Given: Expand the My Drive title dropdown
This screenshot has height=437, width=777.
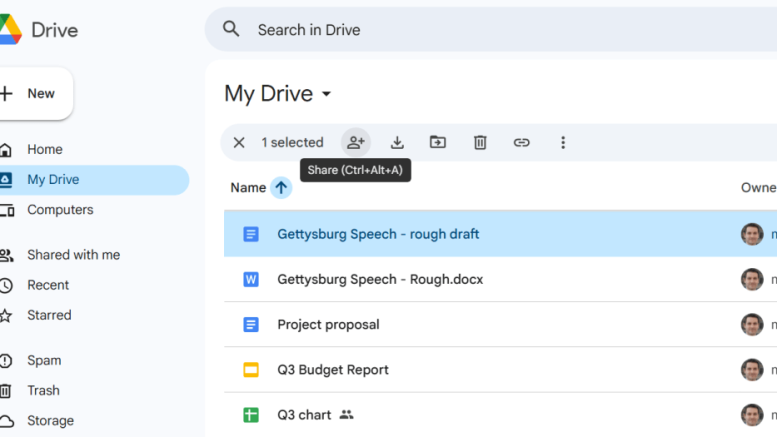Looking at the screenshot, I should coord(326,95).
